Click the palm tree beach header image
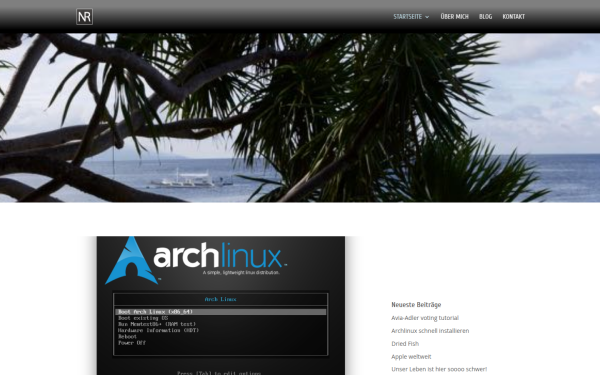The height and width of the screenshot is (375, 600). click(x=300, y=117)
